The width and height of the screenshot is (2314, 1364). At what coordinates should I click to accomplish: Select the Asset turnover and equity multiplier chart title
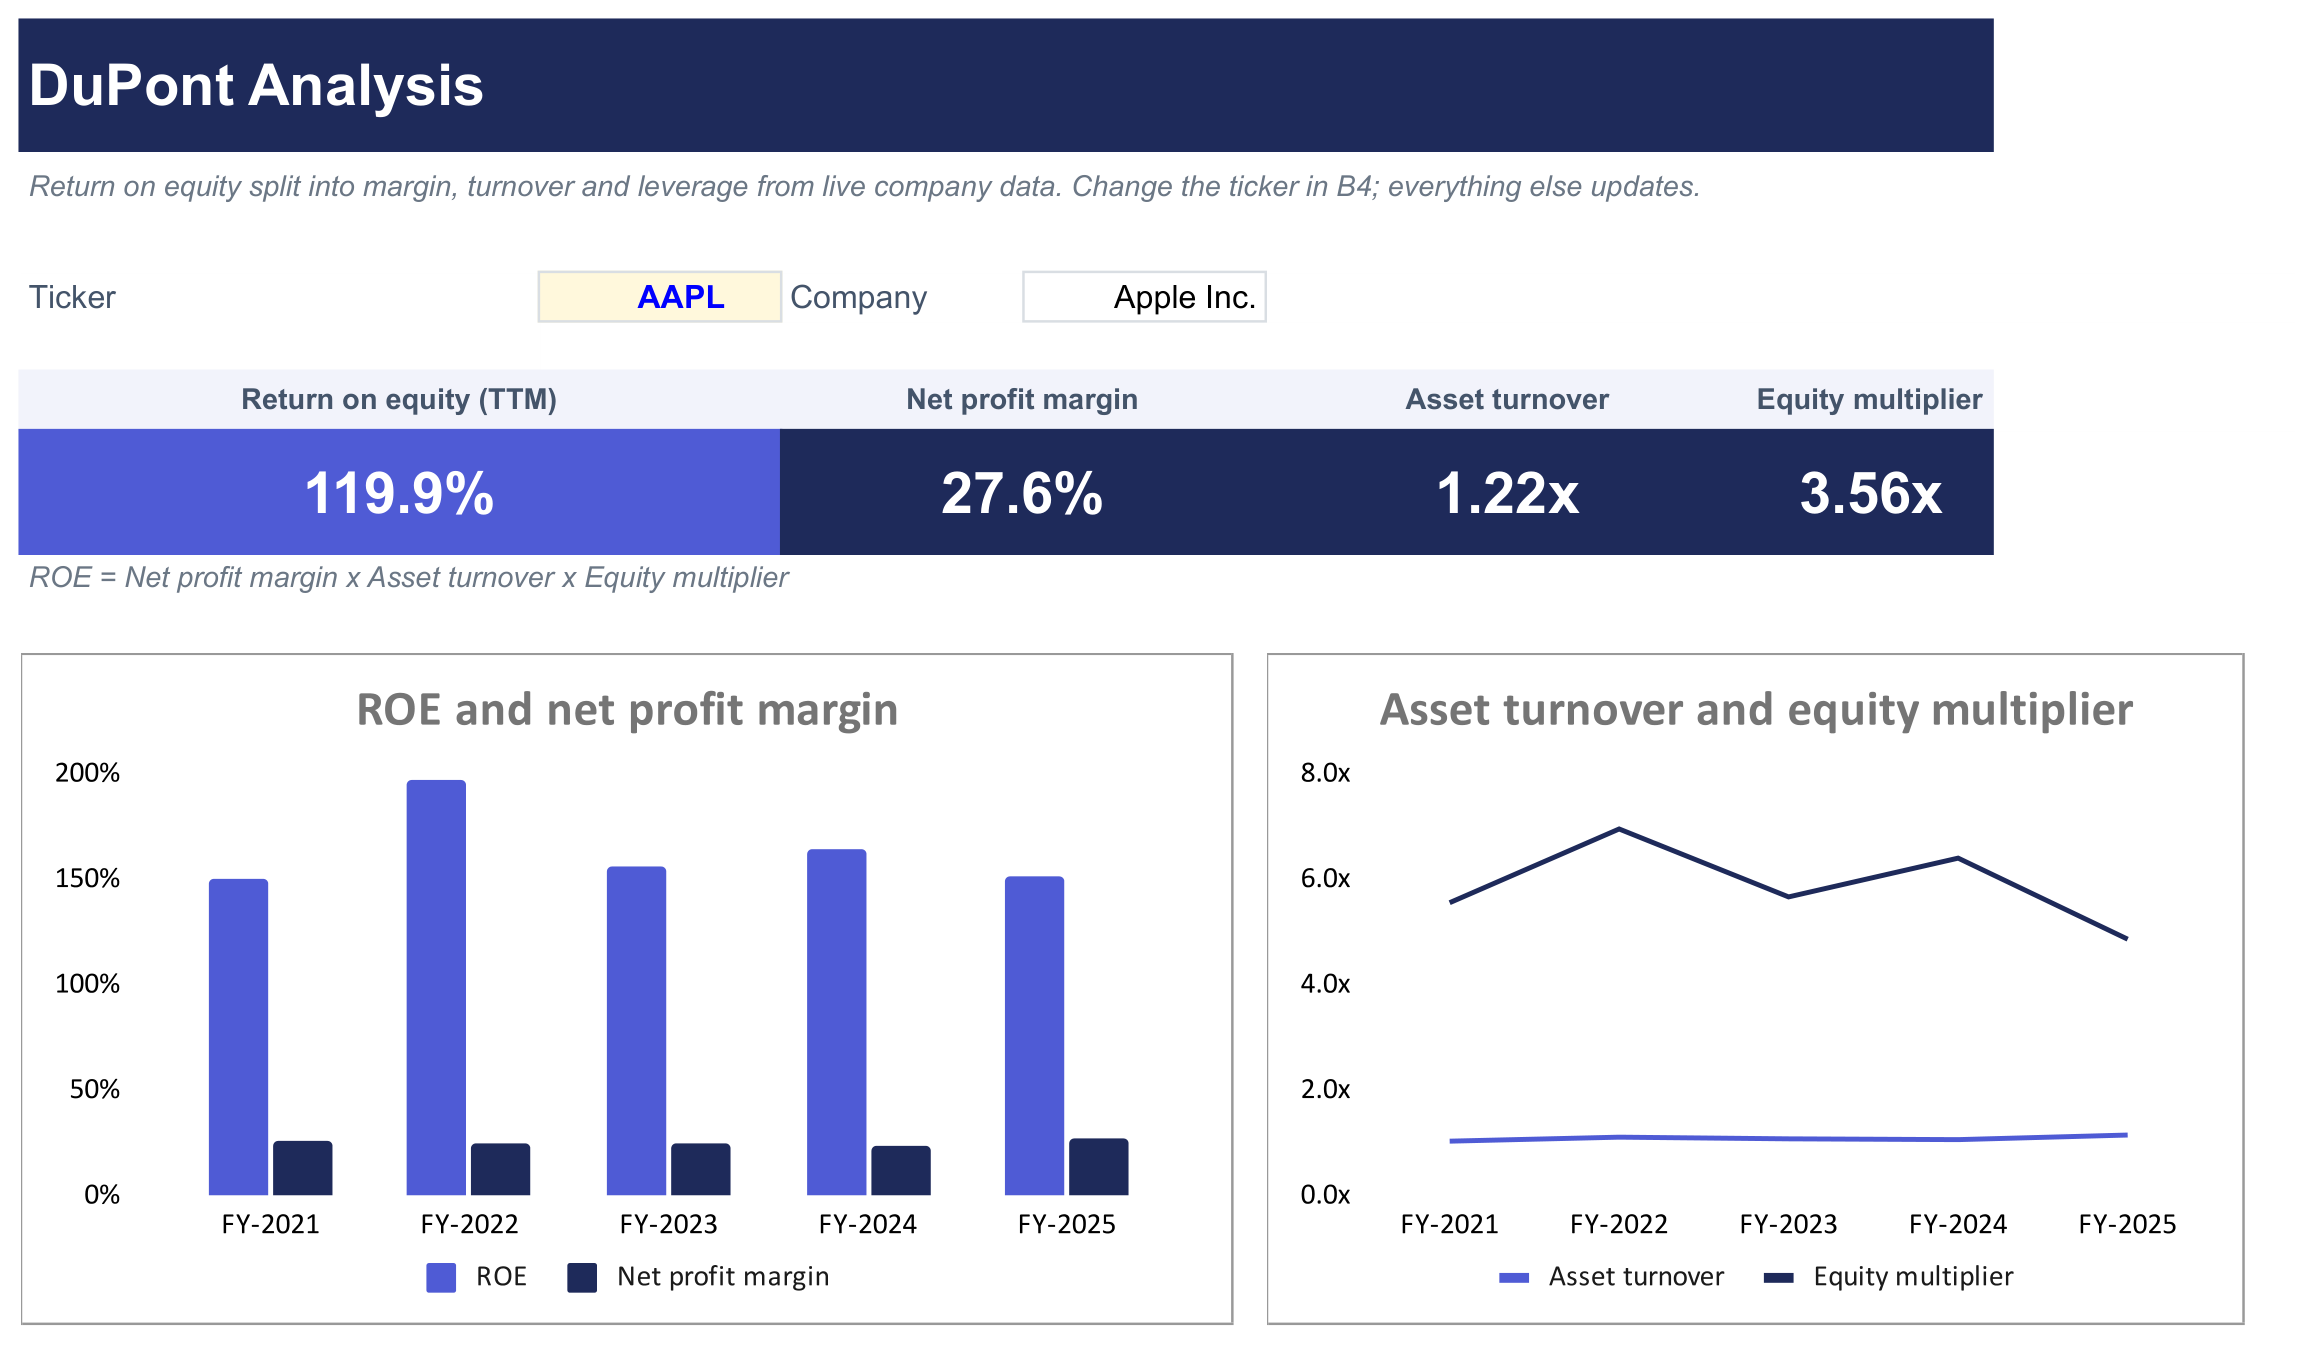click(1756, 710)
